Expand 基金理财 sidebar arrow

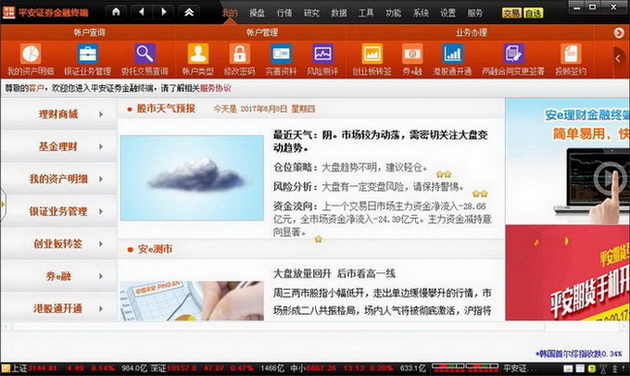pyautogui.click(x=101, y=147)
